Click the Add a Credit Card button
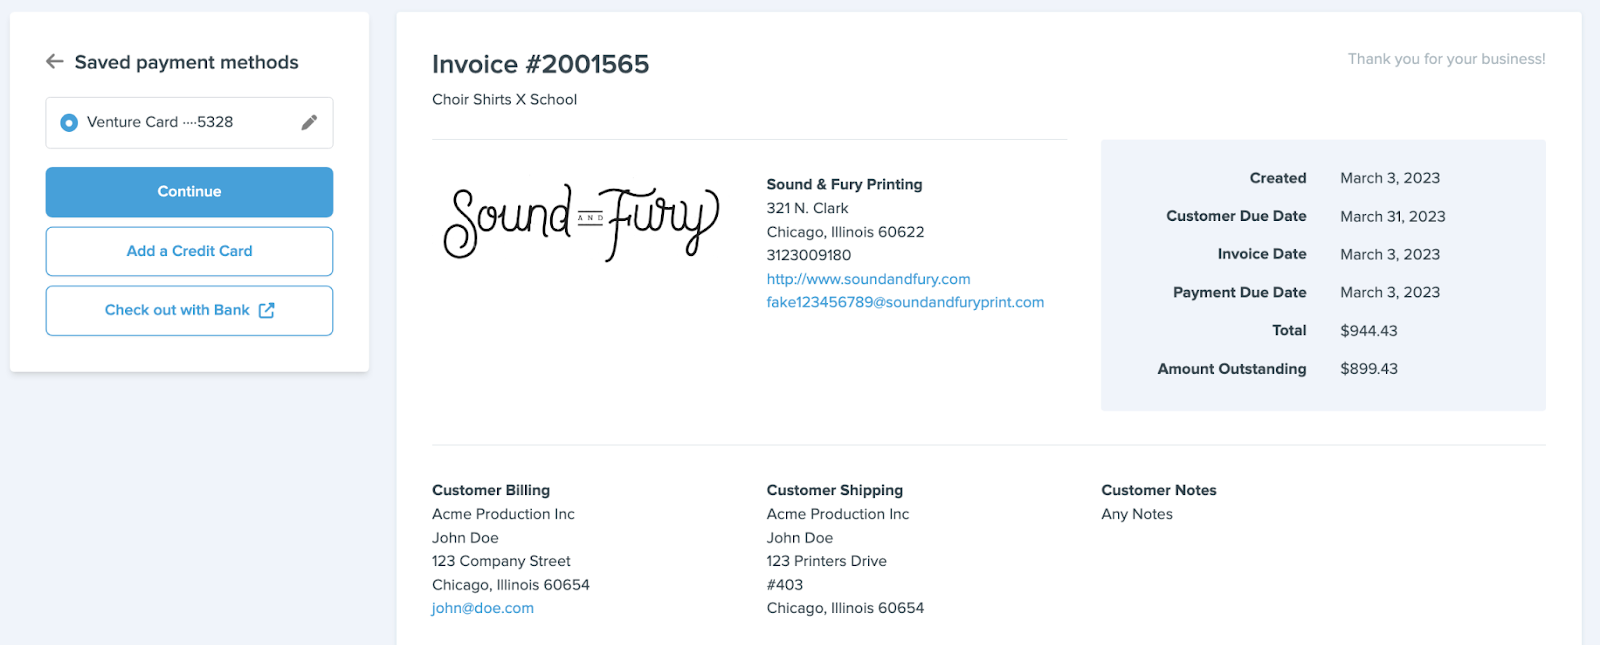Screen dimensions: 1600x645 [x=189, y=251]
